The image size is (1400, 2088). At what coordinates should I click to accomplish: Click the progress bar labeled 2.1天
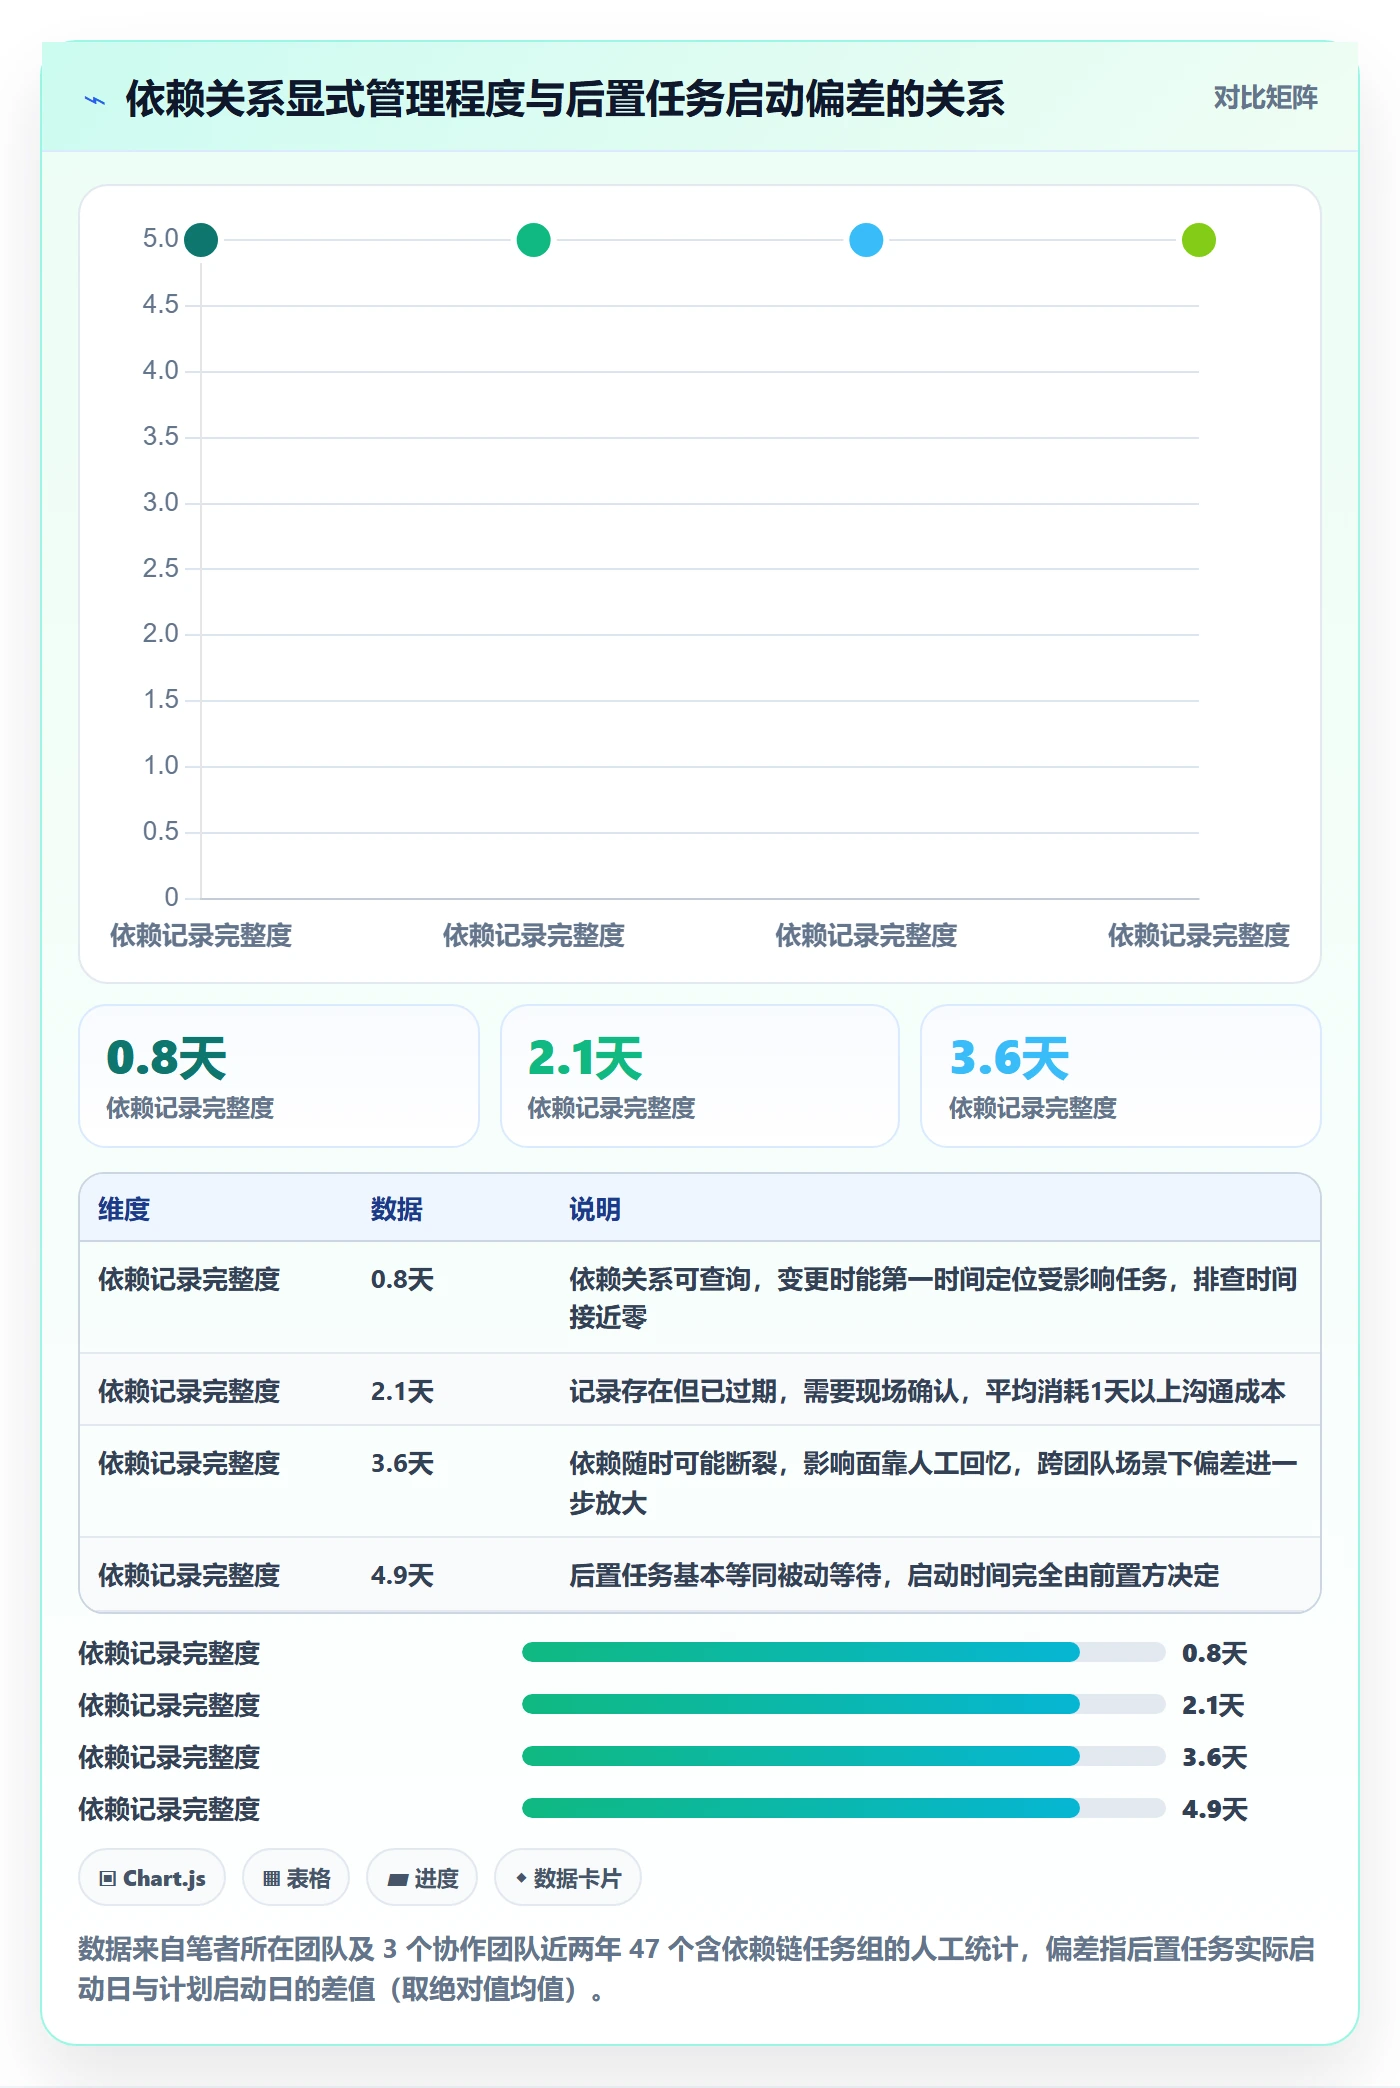[x=844, y=1704]
